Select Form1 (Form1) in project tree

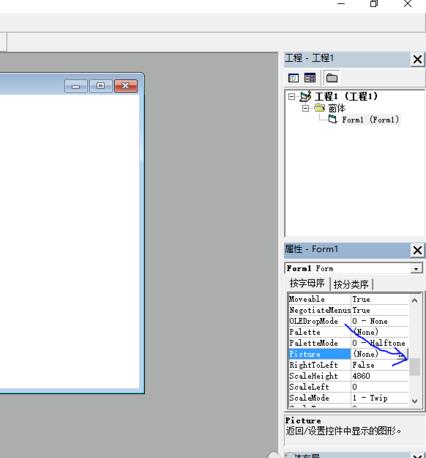point(370,120)
